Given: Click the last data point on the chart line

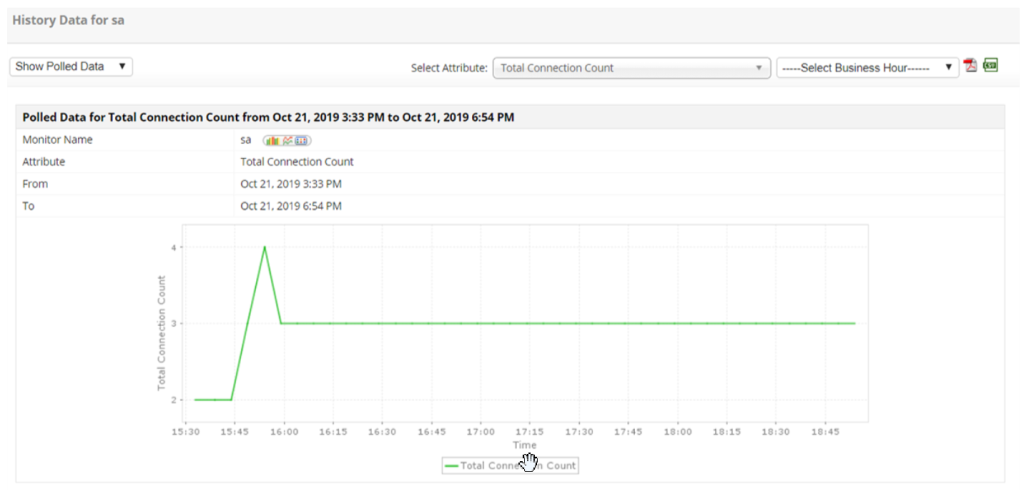Looking at the screenshot, I should point(855,323).
